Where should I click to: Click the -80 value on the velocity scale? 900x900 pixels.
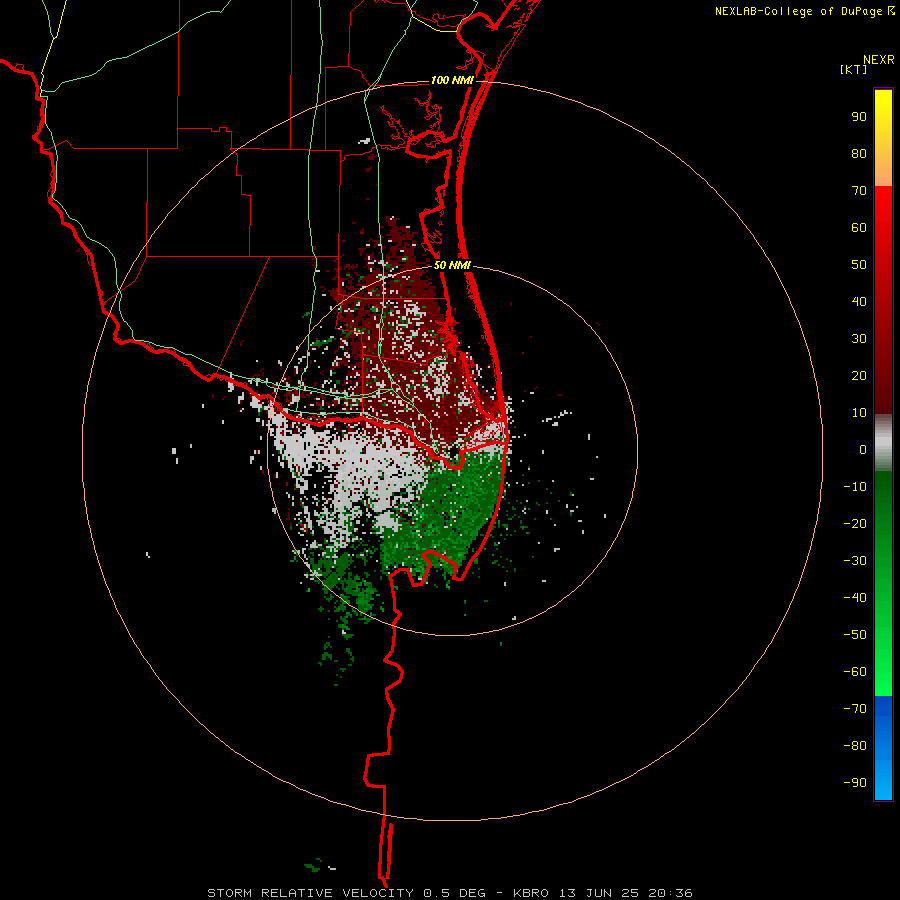[x=855, y=746]
